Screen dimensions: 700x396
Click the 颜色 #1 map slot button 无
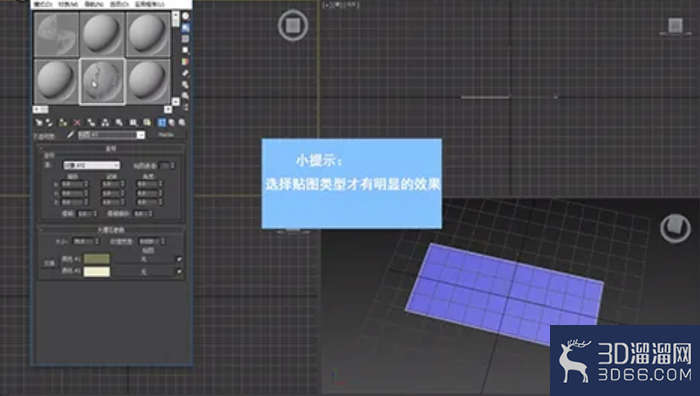coord(144,259)
